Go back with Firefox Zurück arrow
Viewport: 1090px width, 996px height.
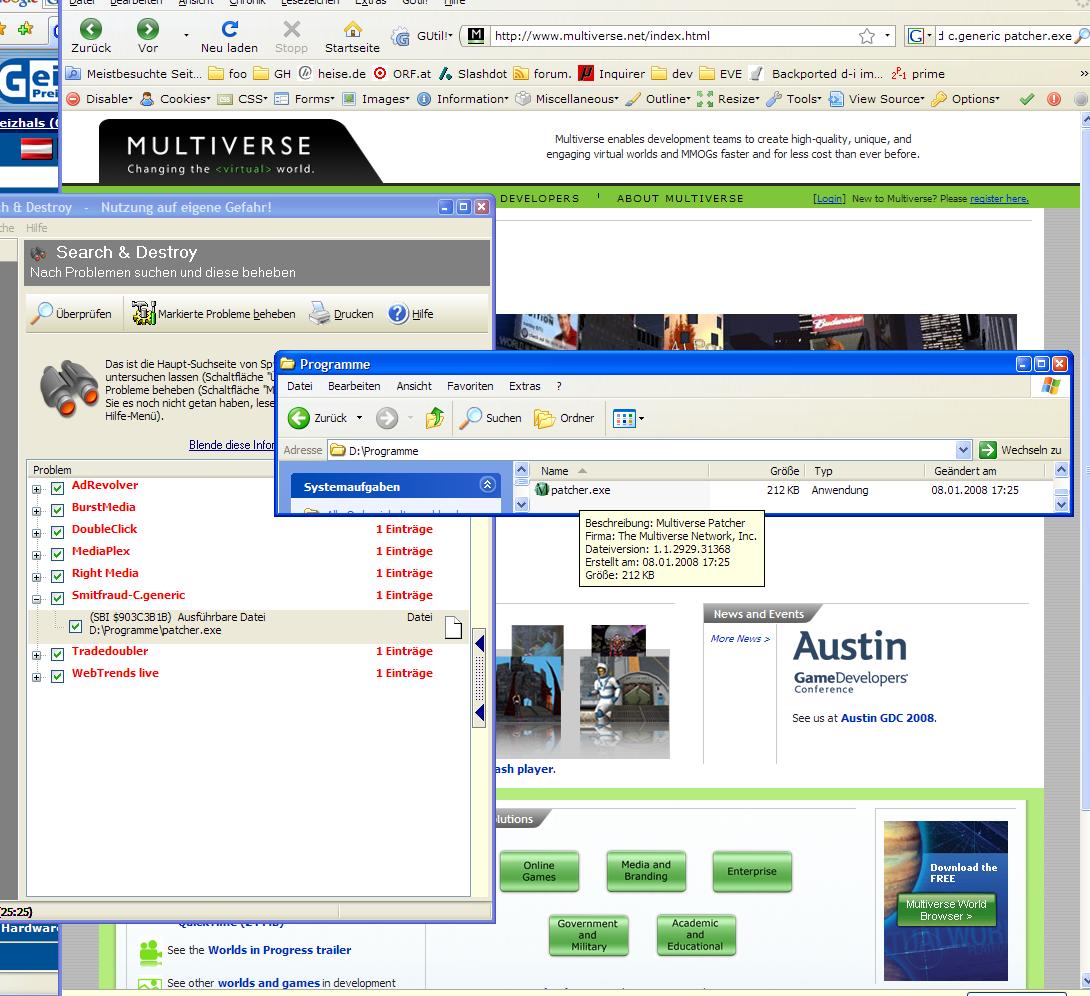click(91, 29)
